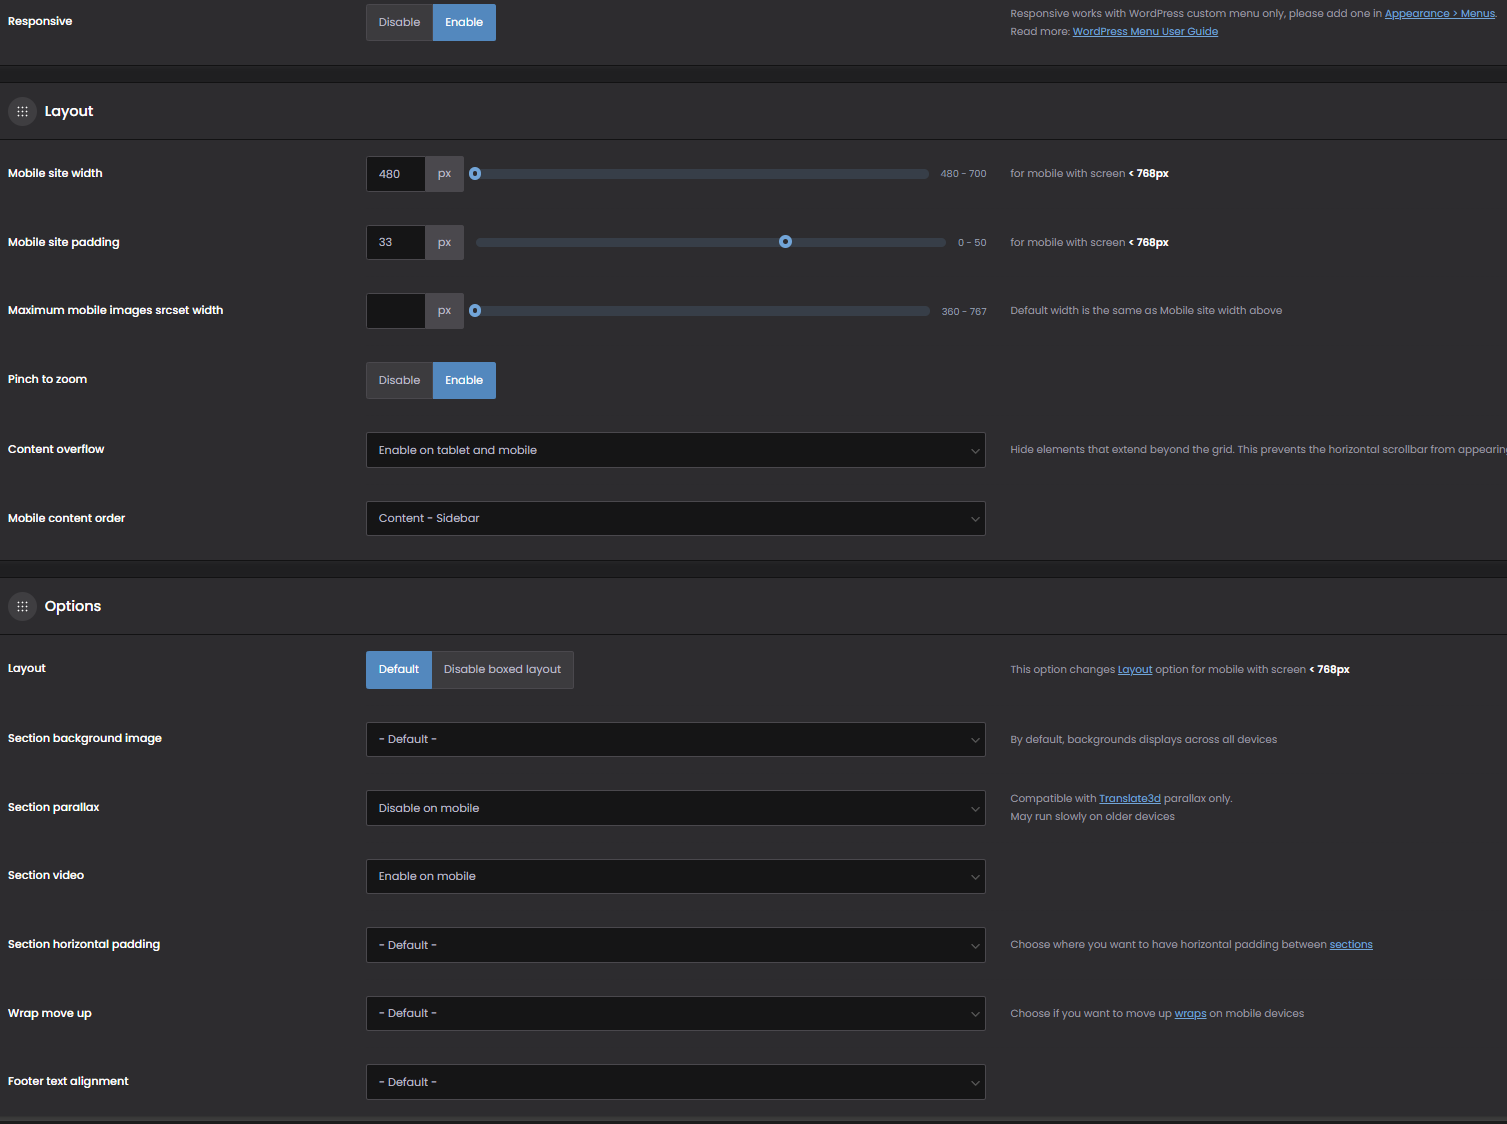The width and height of the screenshot is (1507, 1124).
Task: Open the Section video dropdown
Action: point(676,876)
